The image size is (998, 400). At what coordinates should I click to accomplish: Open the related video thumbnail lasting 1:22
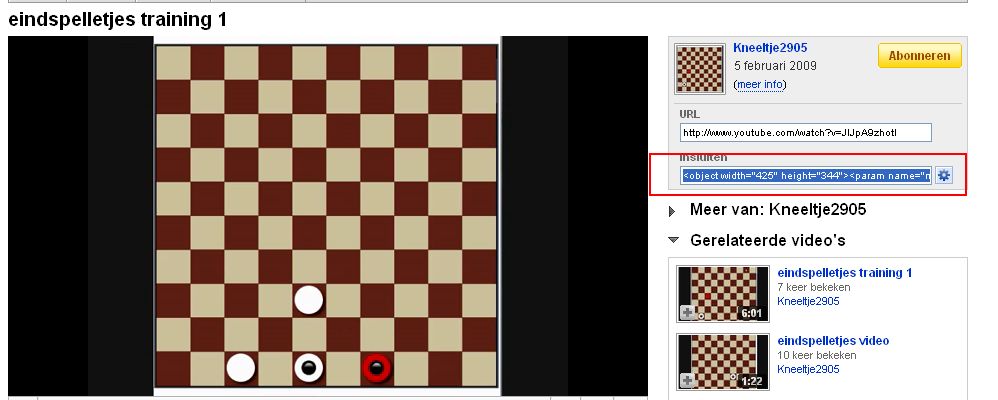(x=723, y=361)
